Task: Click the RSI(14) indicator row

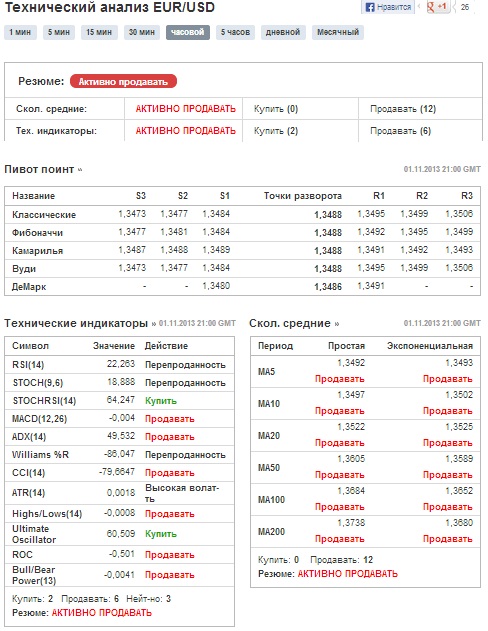Action: point(119,365)
